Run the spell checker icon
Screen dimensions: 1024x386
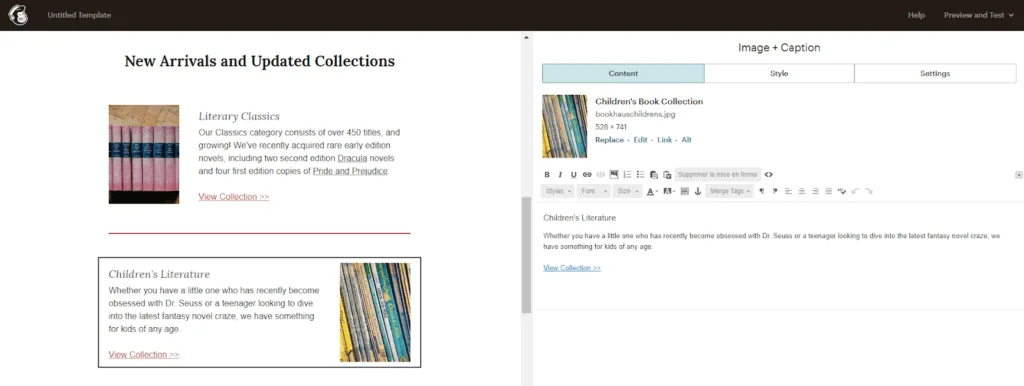(x=842, y=191)
